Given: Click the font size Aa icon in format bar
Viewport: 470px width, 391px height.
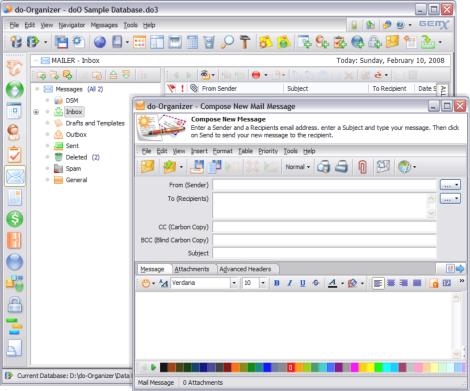Looking at the screenshot, I should click(x=163, y=283).
